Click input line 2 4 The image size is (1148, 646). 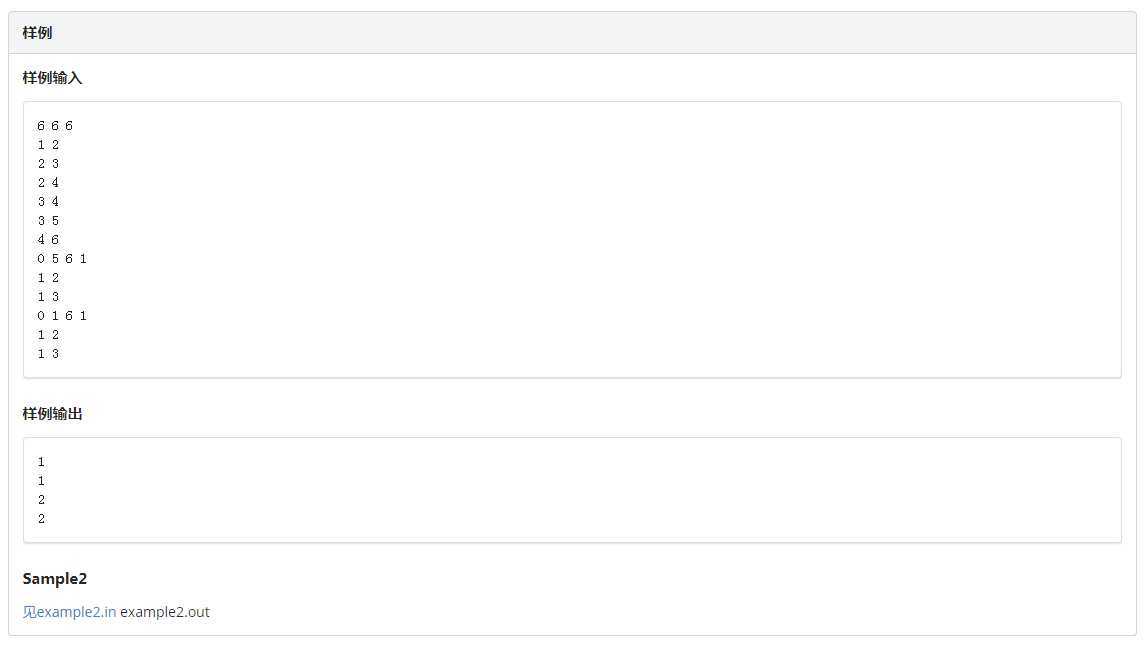coord(48,183)
